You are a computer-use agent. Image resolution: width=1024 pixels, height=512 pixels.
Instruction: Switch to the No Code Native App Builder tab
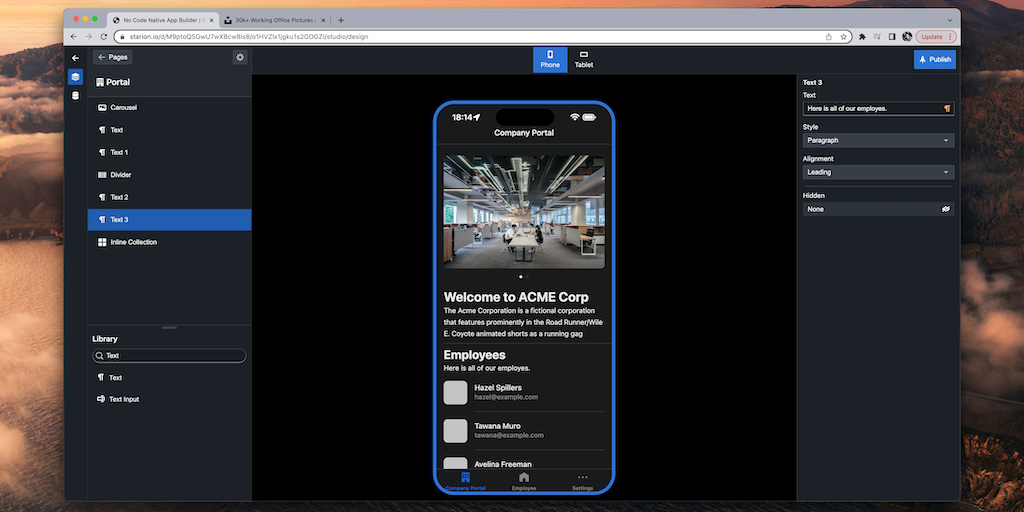[x=163, y=20]
